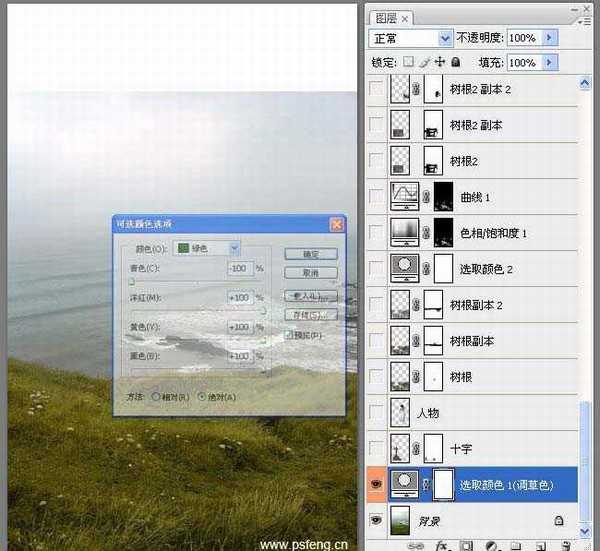Open the layers panel options menu icon
This screenshot has height=551, width=600.
click(585, 22)
